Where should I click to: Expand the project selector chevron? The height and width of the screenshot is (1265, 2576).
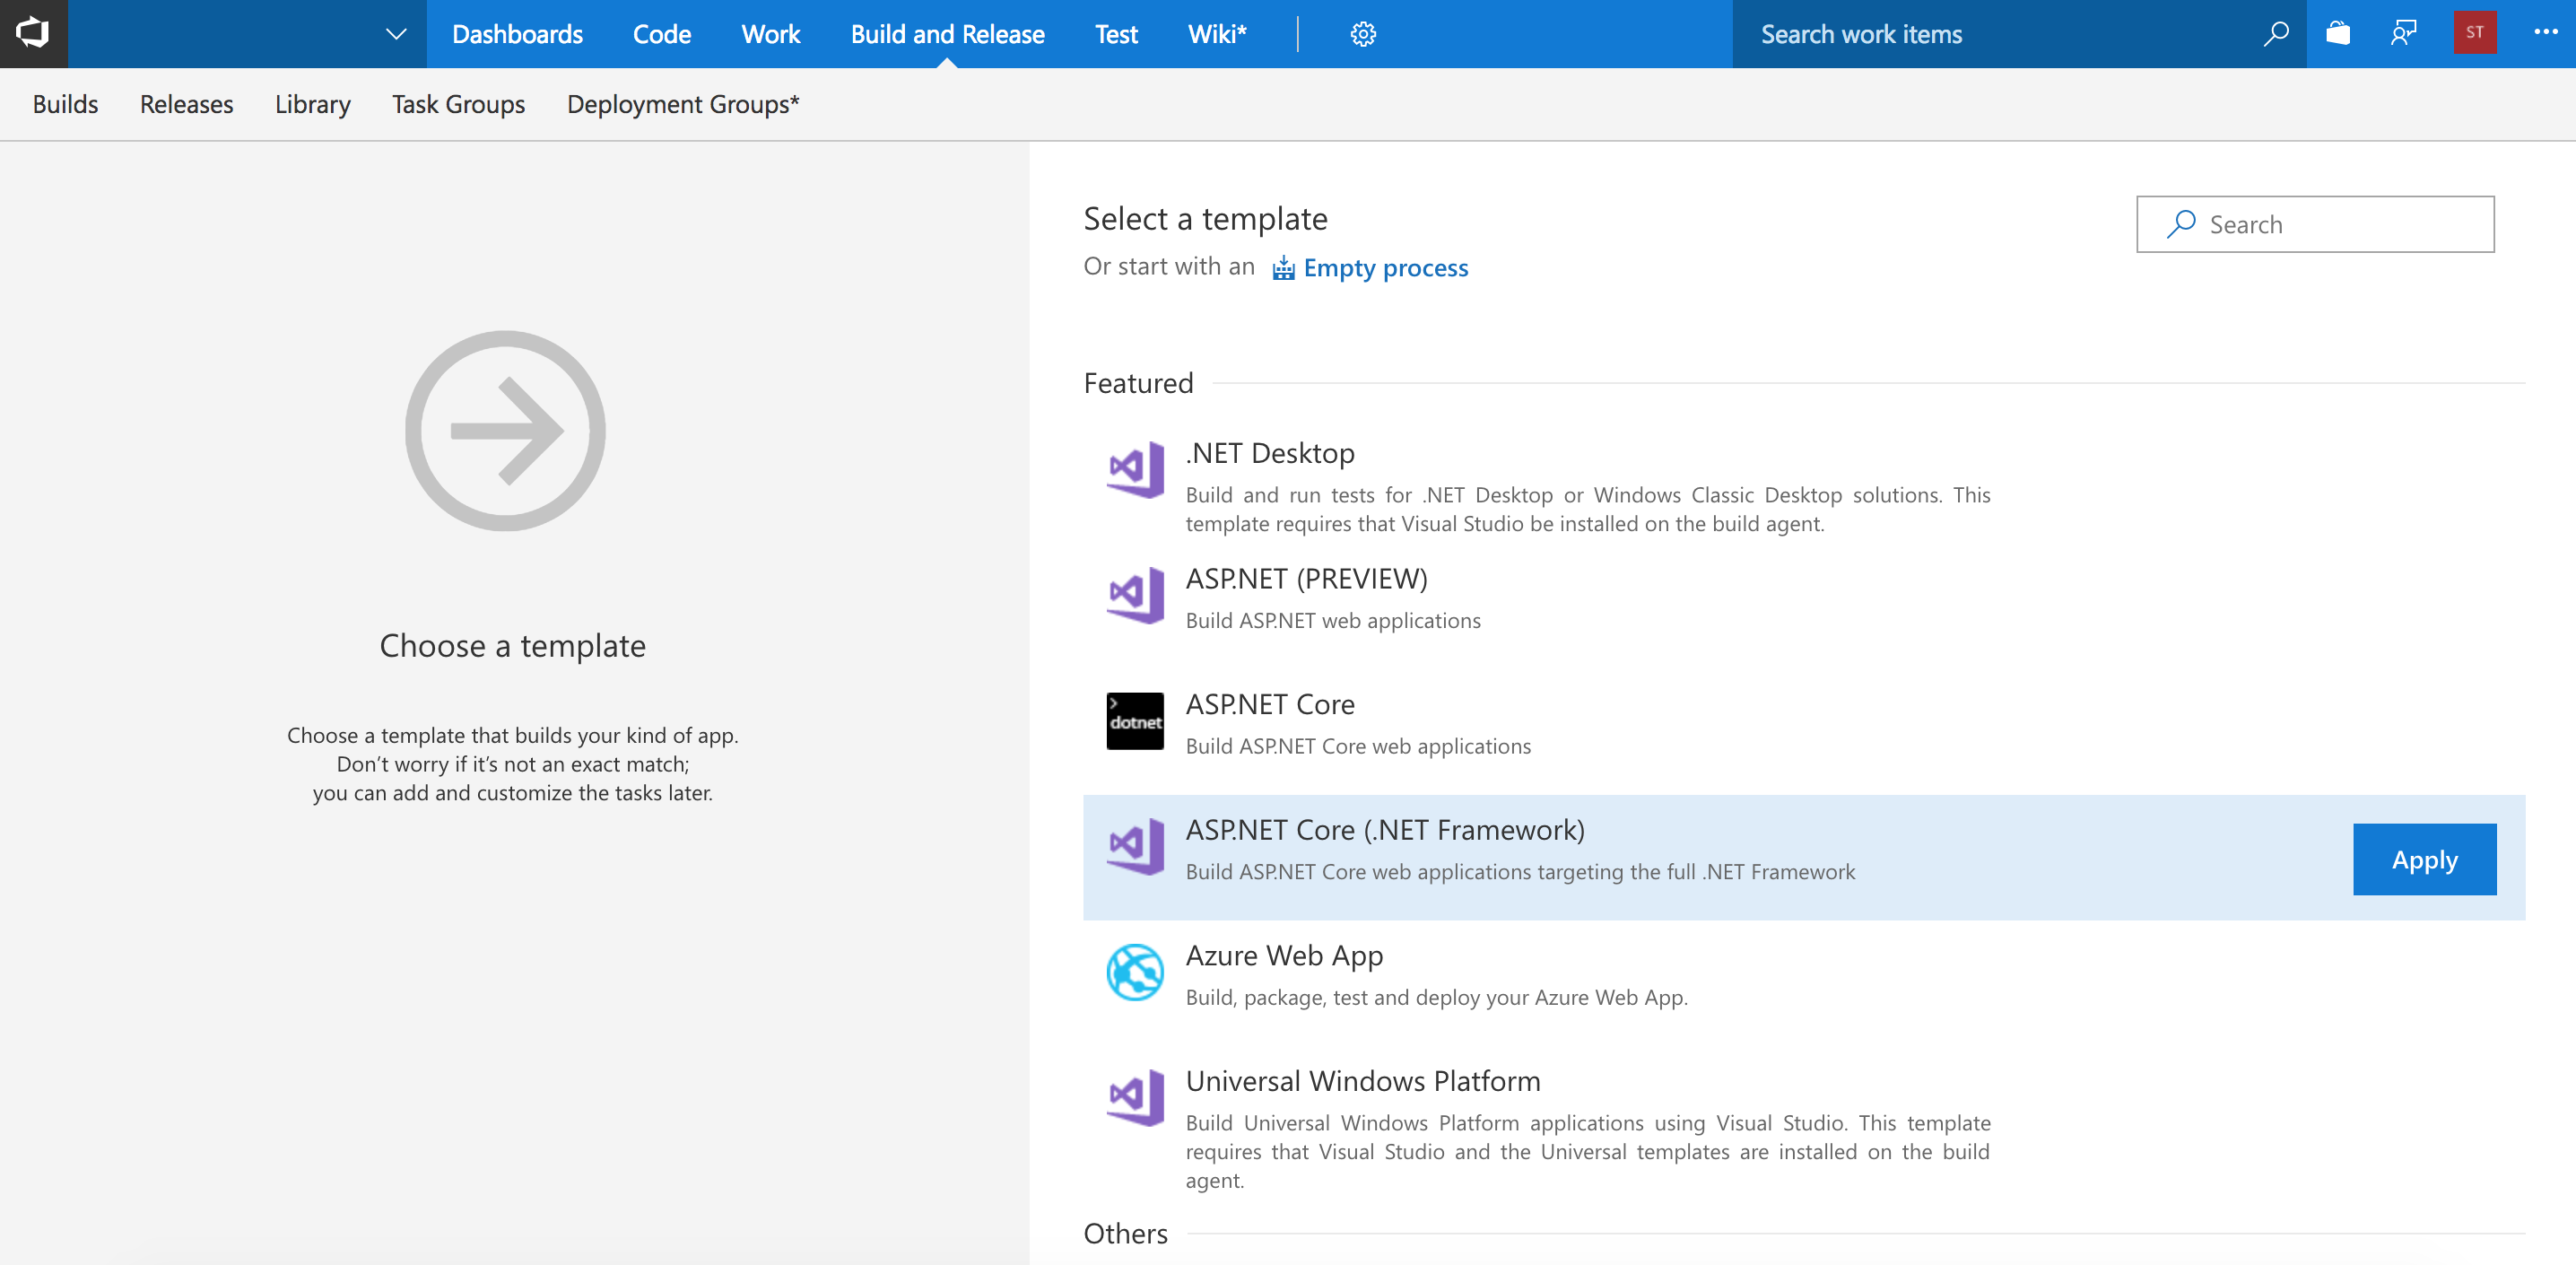[x=395, y=33]
